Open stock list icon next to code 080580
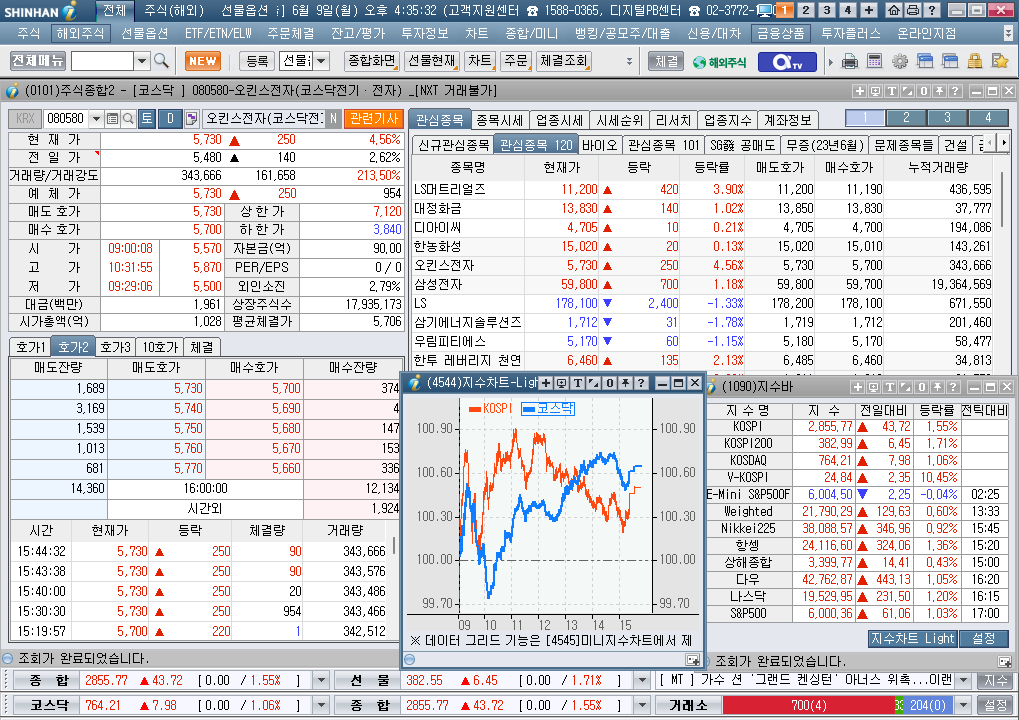1019x720 pixels. [x=112, y=118]
